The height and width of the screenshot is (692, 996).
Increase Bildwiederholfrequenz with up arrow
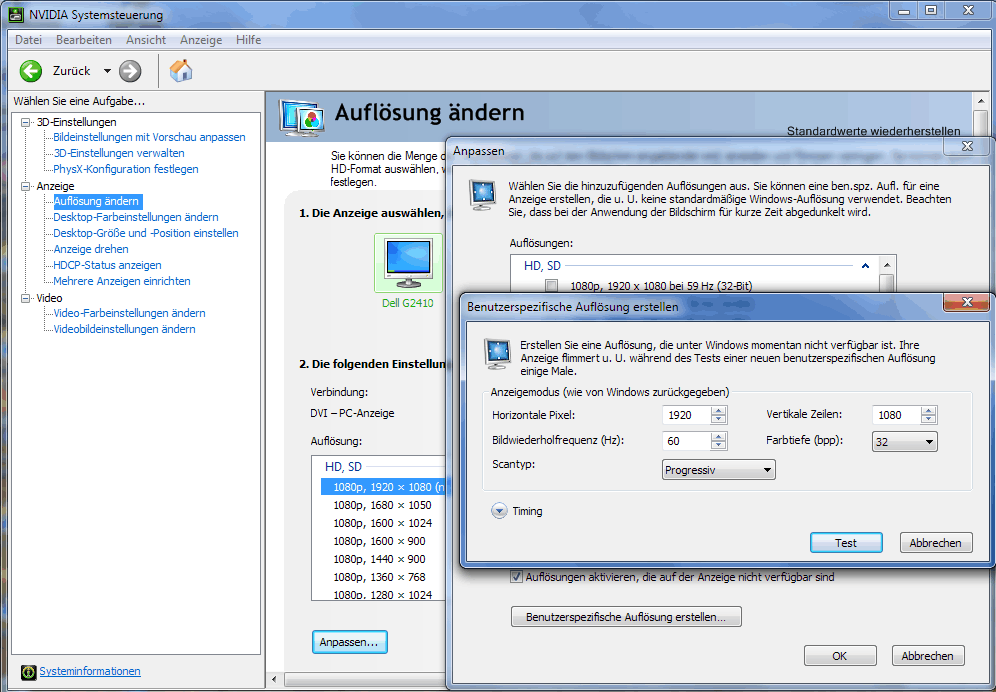pos(718,437)
